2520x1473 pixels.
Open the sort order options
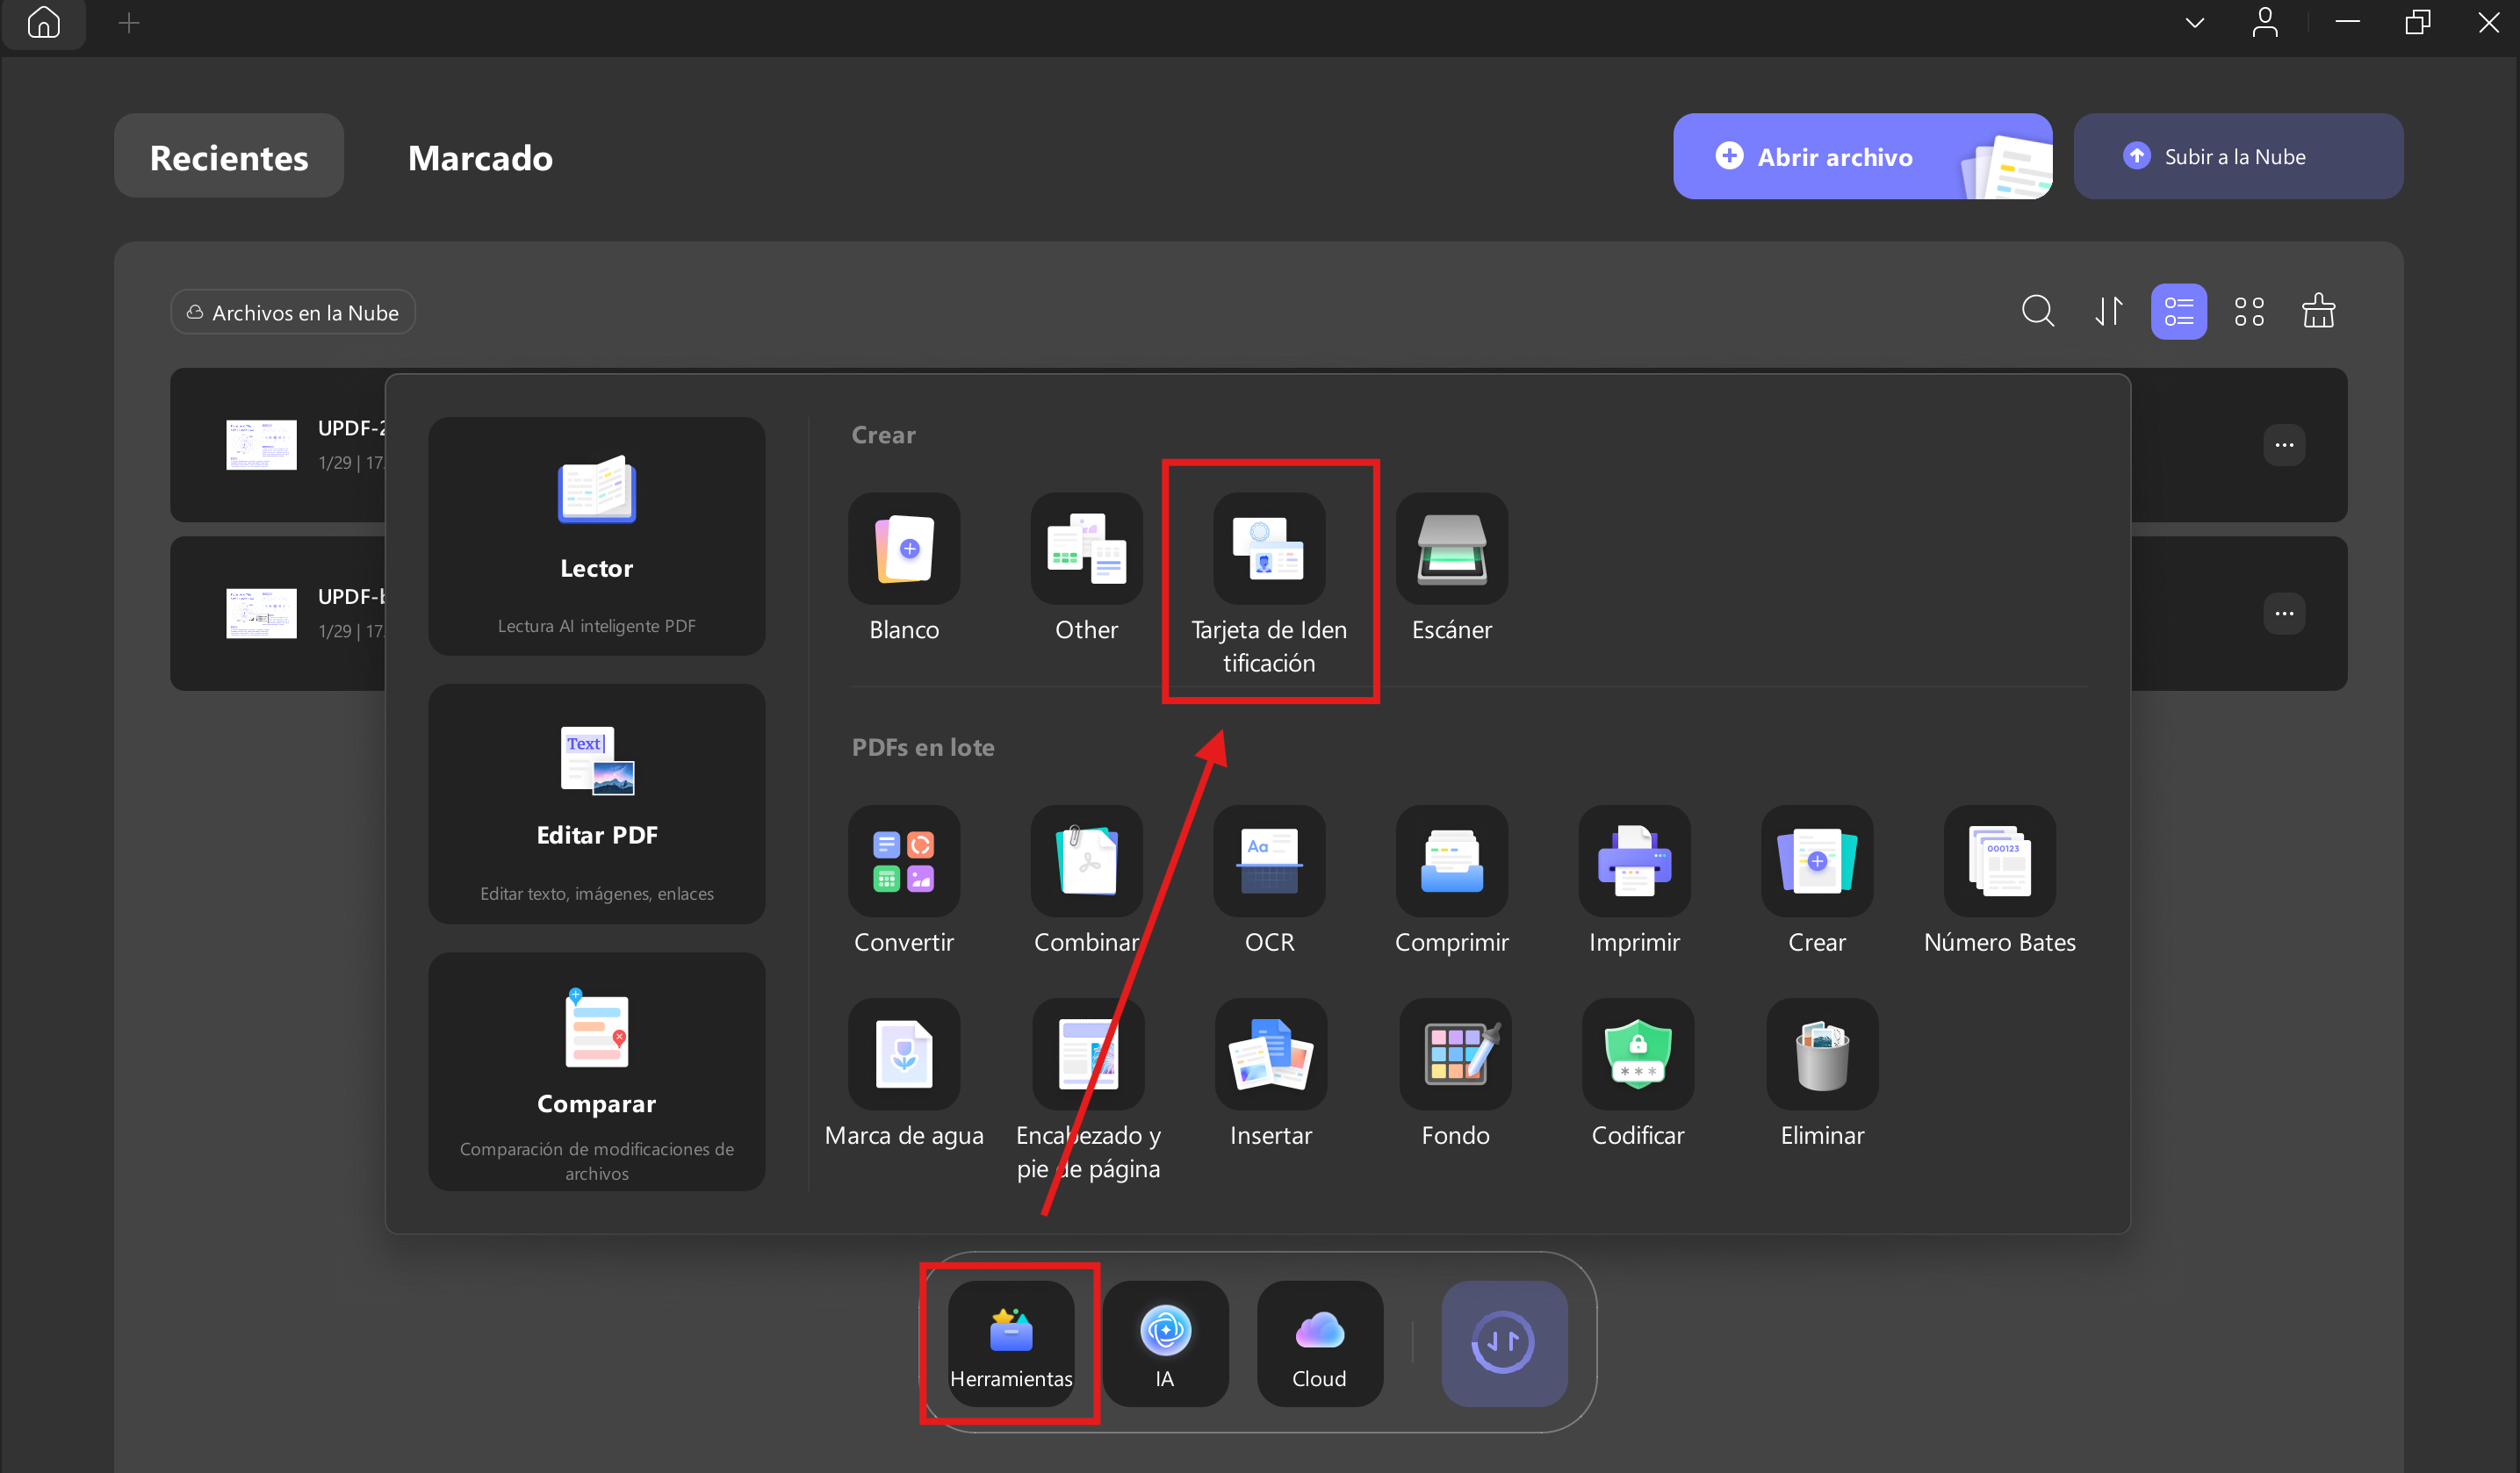(2108, 311)
